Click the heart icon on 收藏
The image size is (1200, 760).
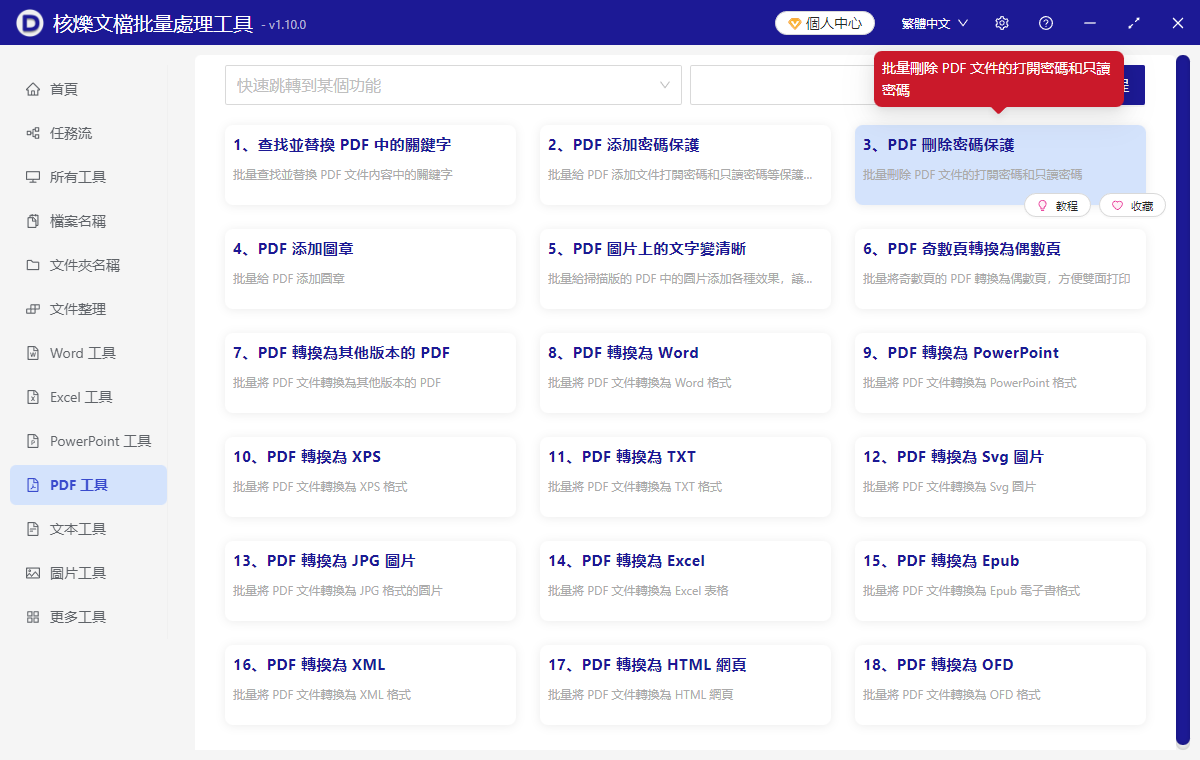1118,205
